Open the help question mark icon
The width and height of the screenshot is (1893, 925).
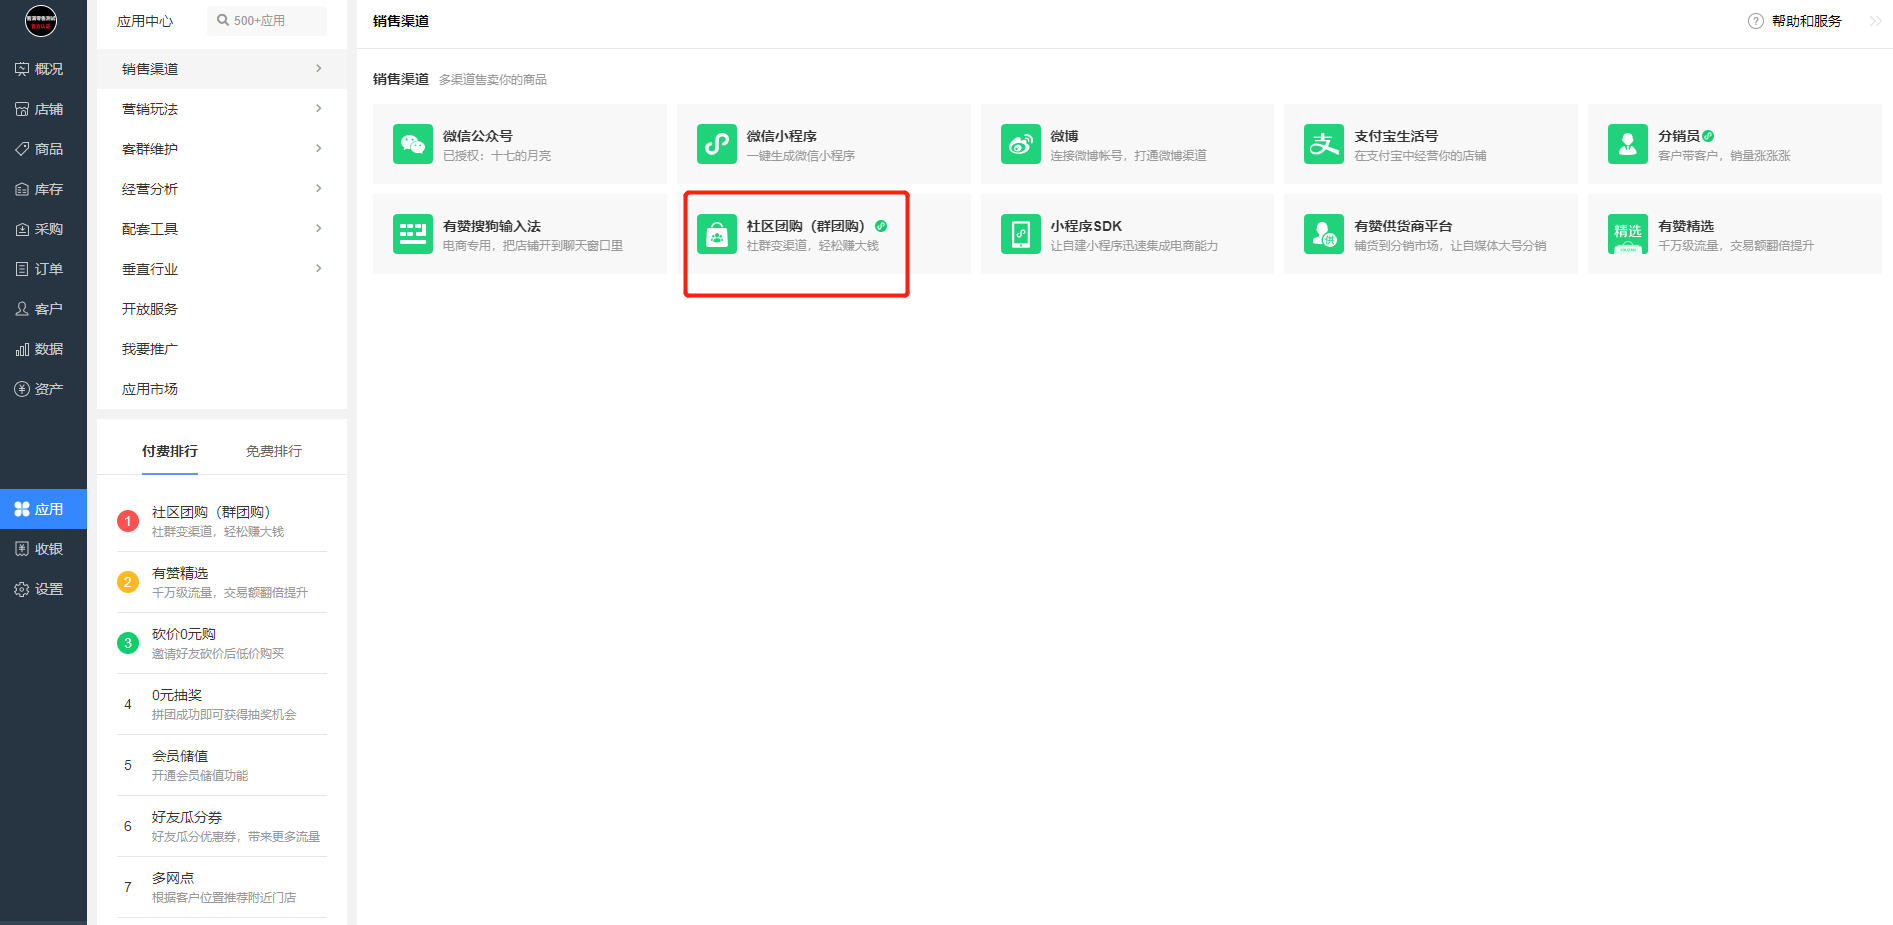click(1756, 21)
